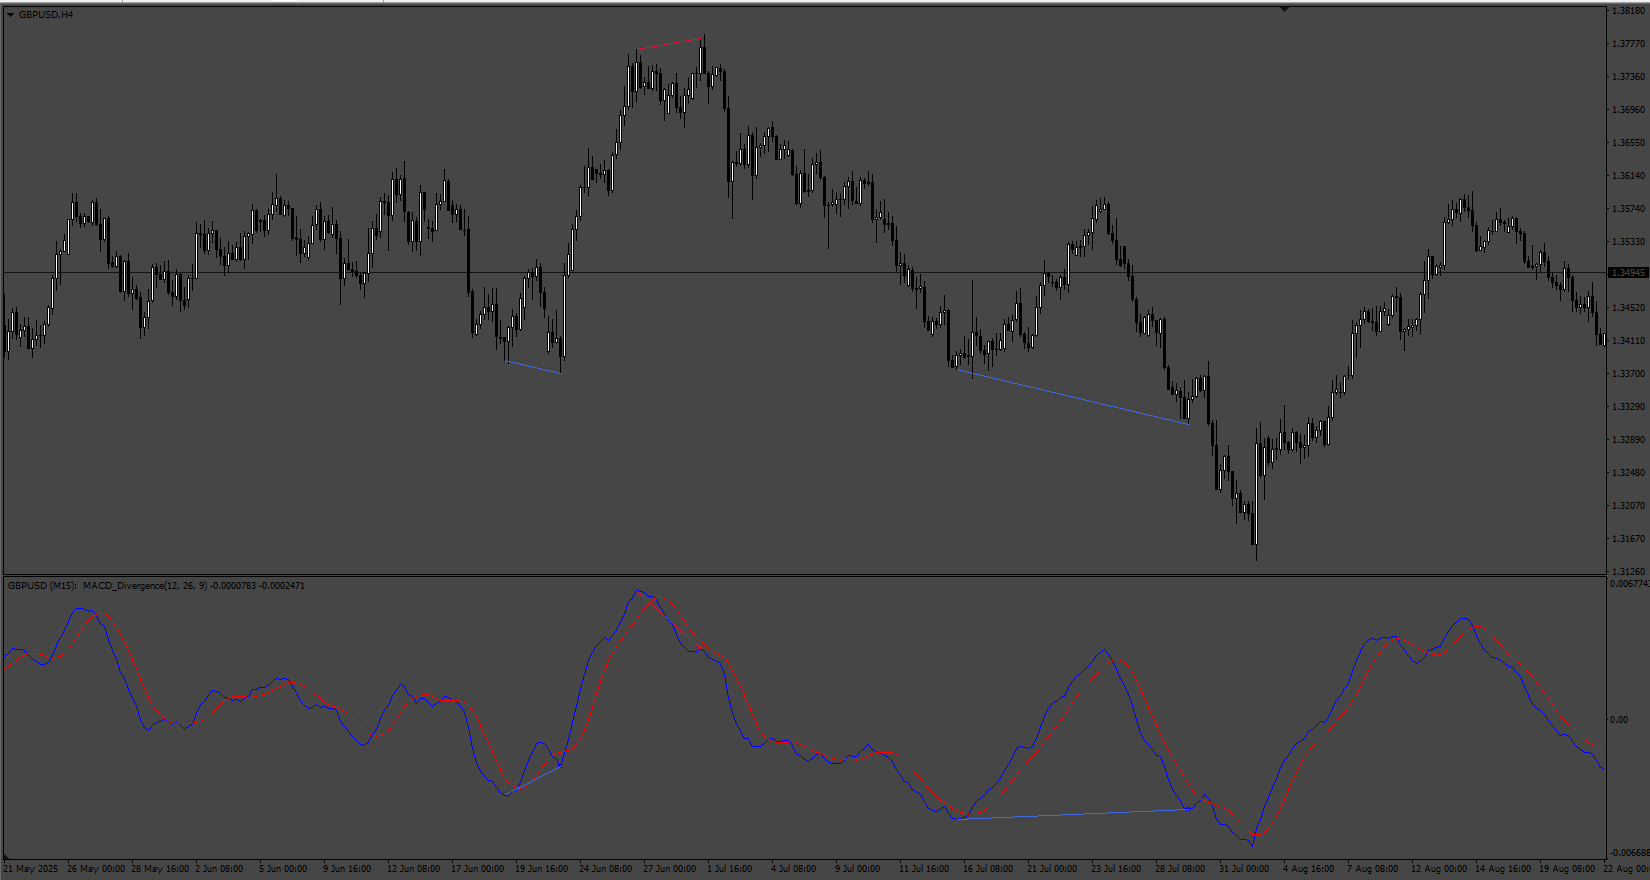
Task: Click the 11 Jul 16:00 time label
Action: pos(926,869)
